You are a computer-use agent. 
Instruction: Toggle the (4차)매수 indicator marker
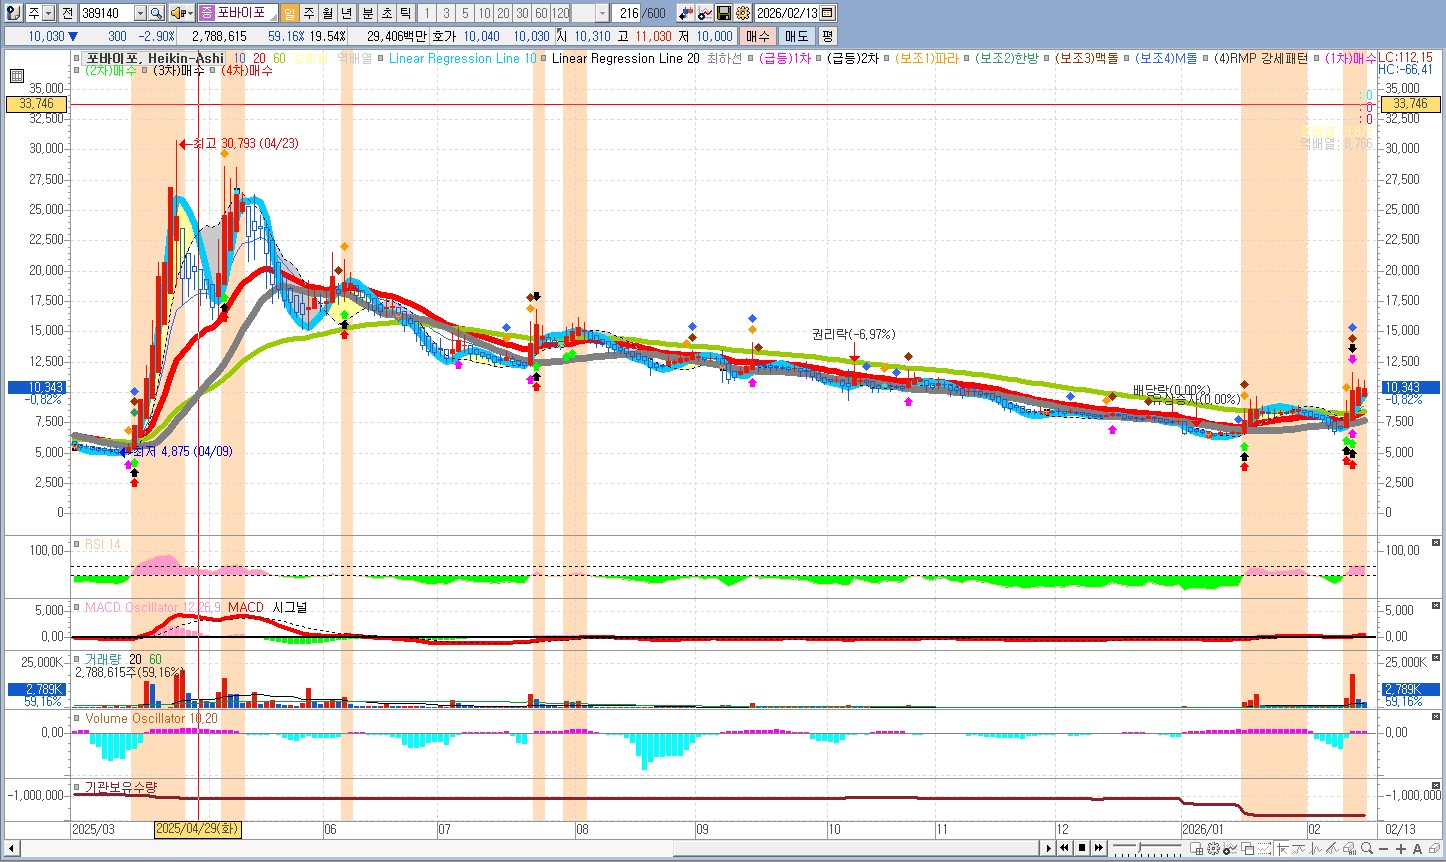coord(214,71)
